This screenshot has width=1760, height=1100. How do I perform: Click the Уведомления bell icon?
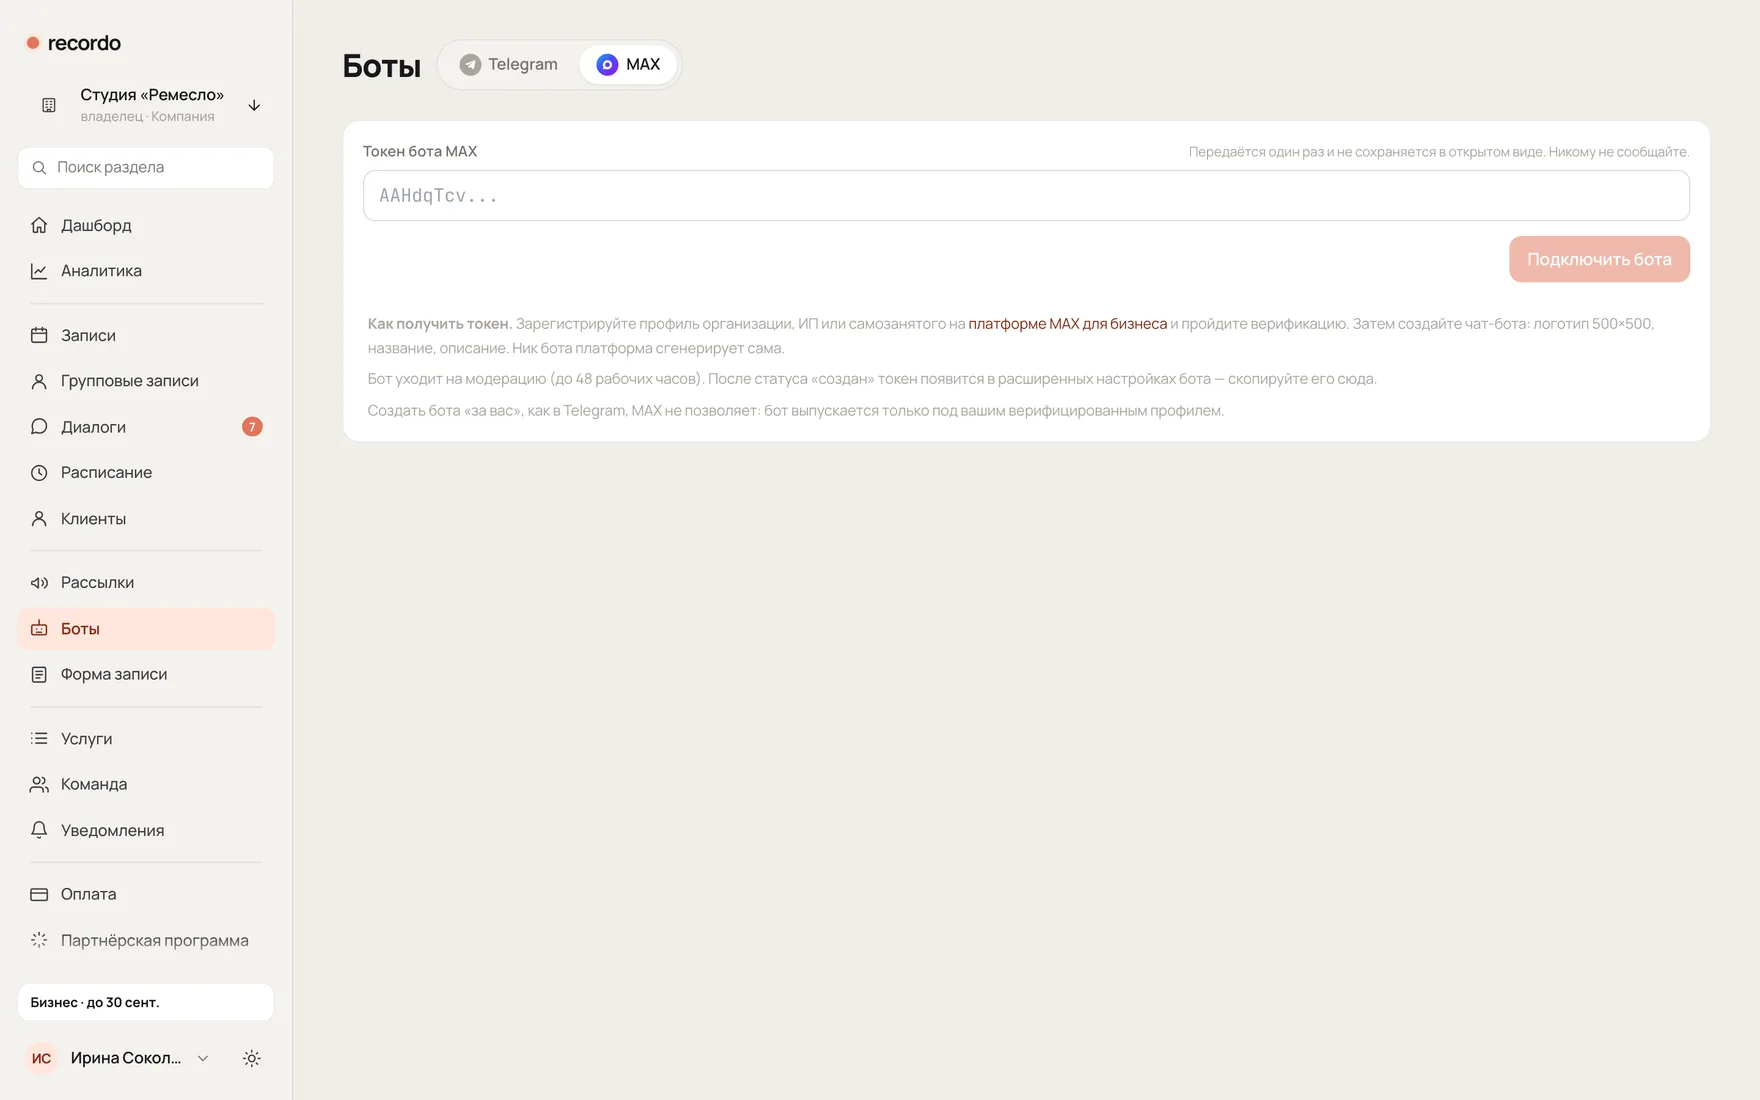(x=39, y=831)
